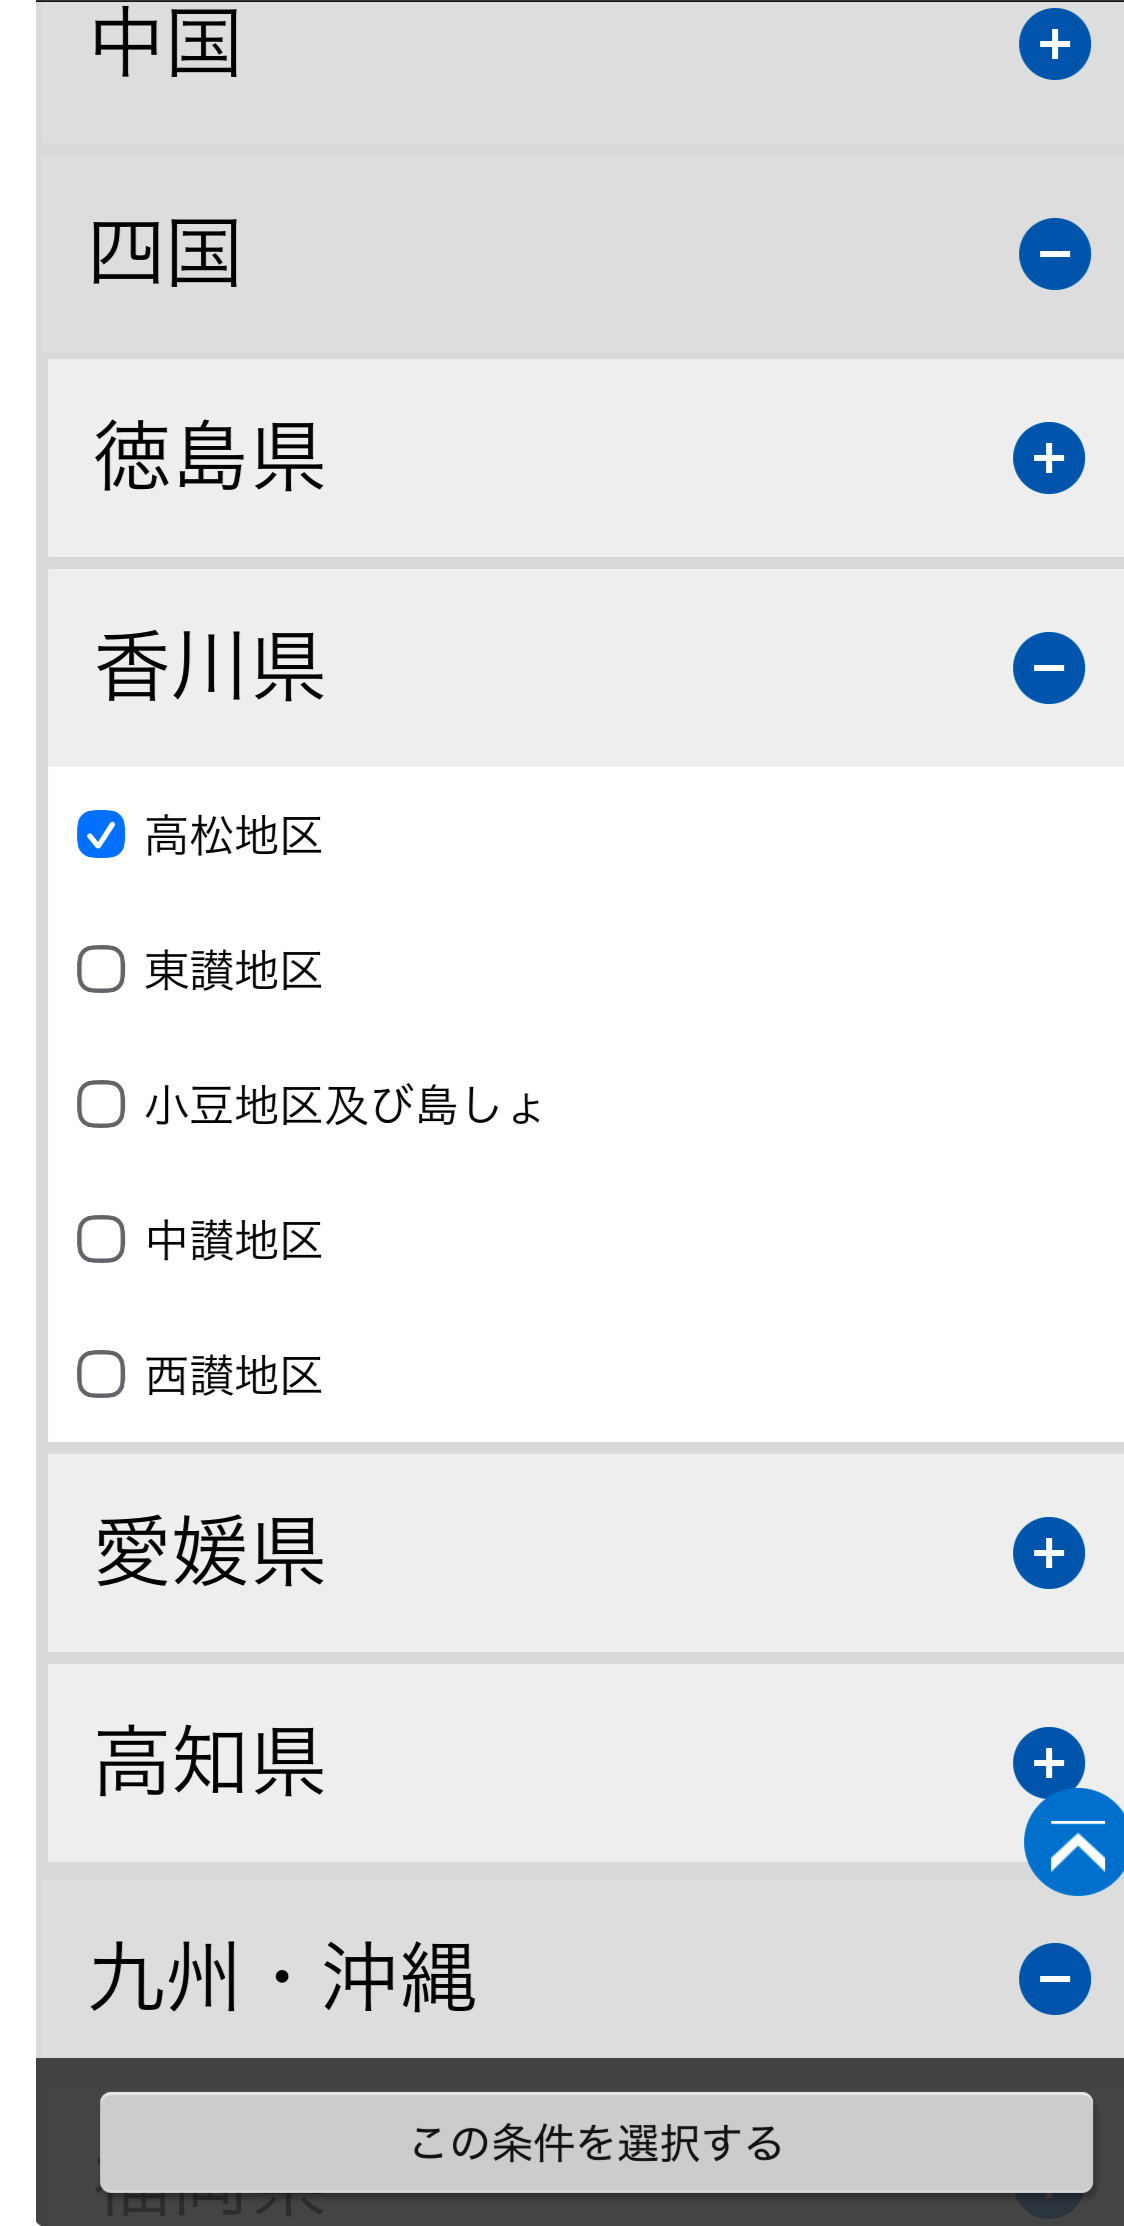Expand 高知県 with the plus icon

[1046, 1760]
